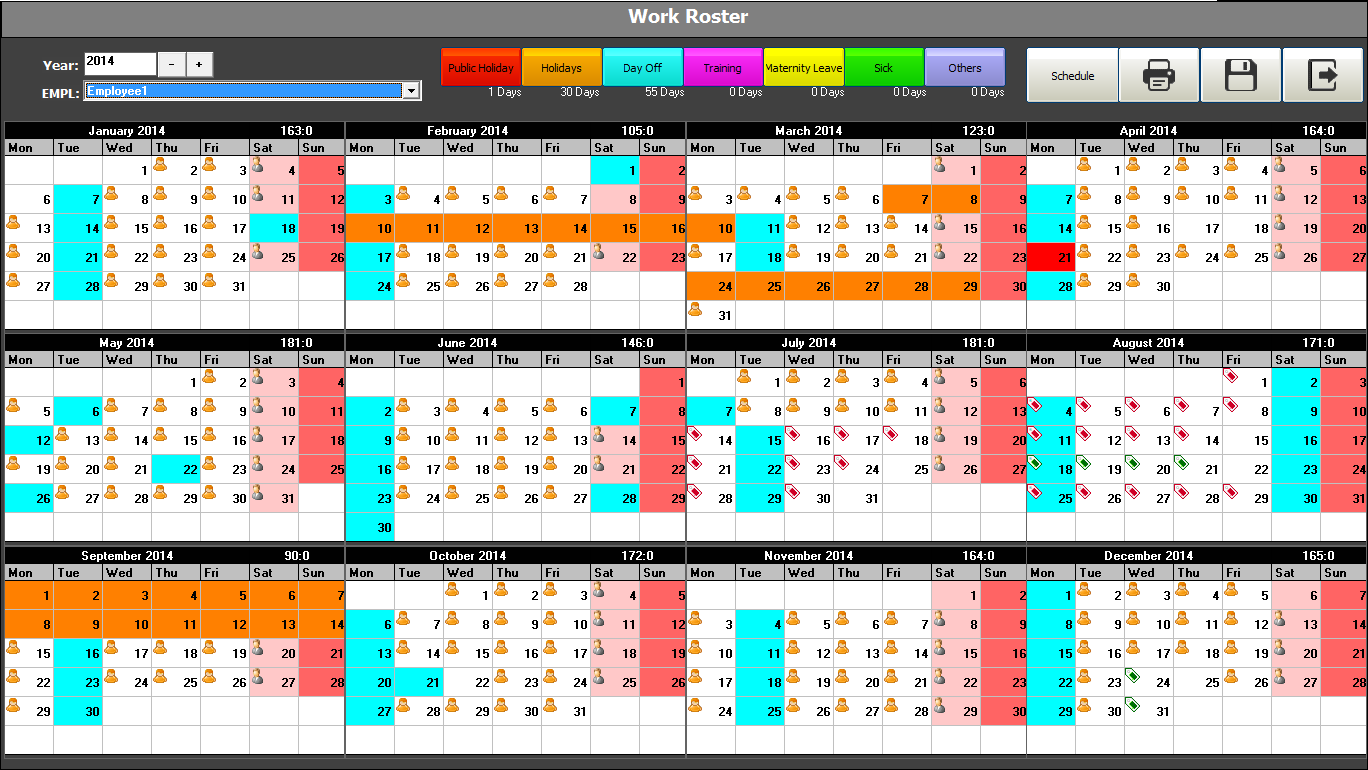The height and width of the screenshot is (770, 1368).
Task: Click the orange February 10 holiday cell
Action: pyautogui.click(x=370, y=228)
